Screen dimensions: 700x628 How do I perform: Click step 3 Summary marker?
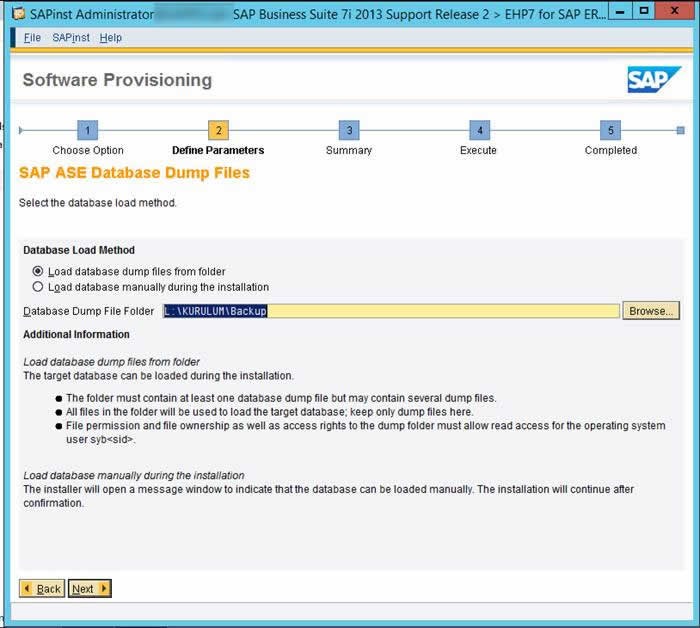(x=349, y=130)
